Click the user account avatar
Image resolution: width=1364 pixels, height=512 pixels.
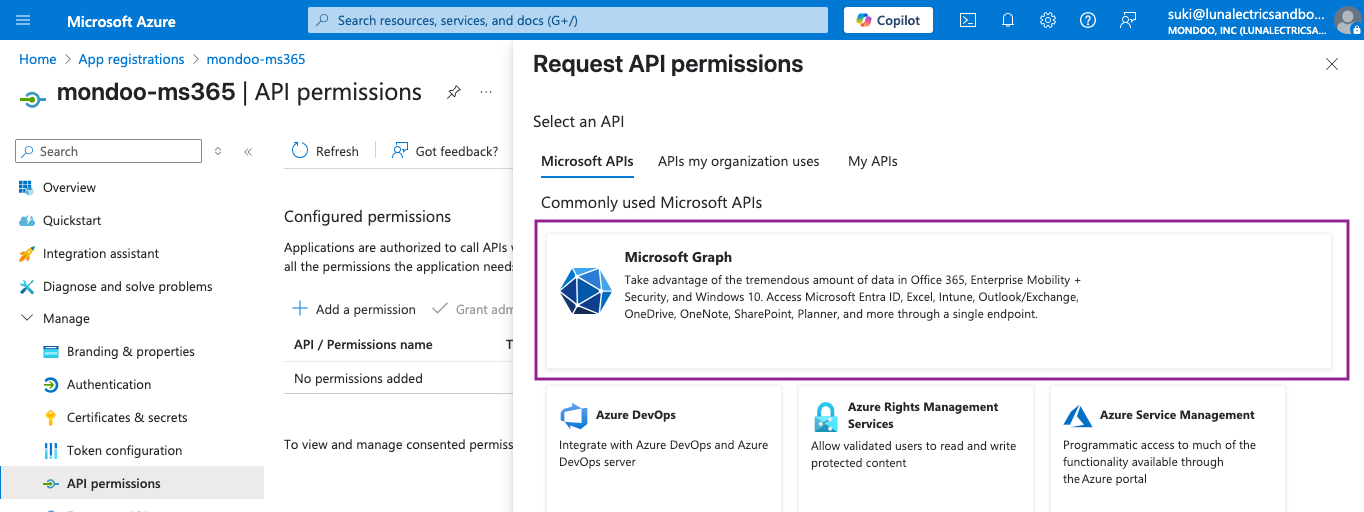[x=1347, y=20]
